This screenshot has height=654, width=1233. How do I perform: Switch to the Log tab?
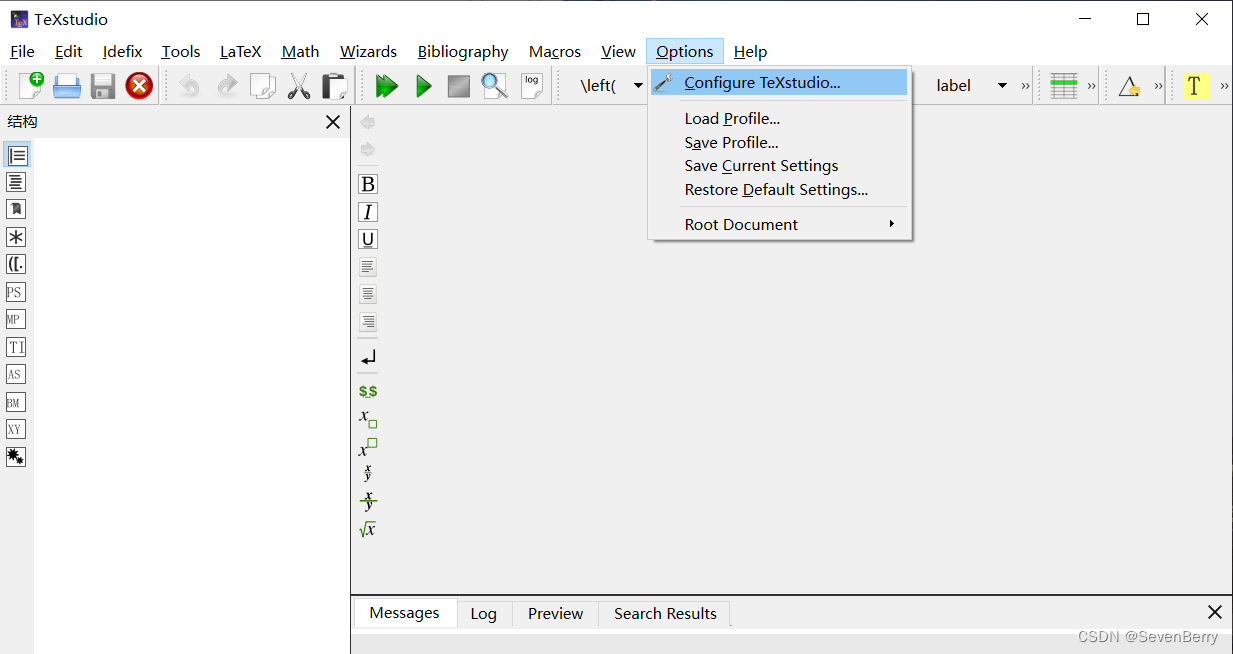coord(484,613)
